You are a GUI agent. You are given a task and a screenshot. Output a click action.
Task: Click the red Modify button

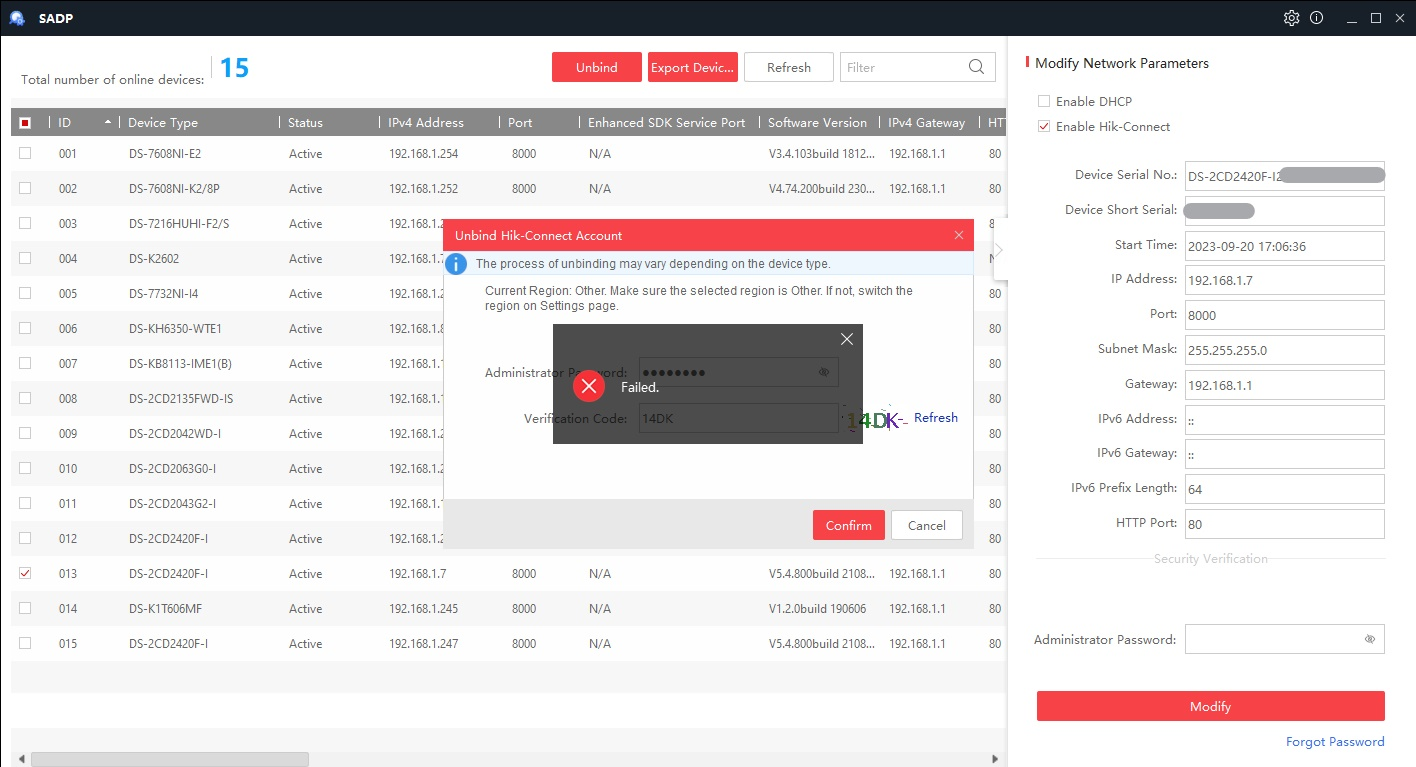[x=1210, y=706]
